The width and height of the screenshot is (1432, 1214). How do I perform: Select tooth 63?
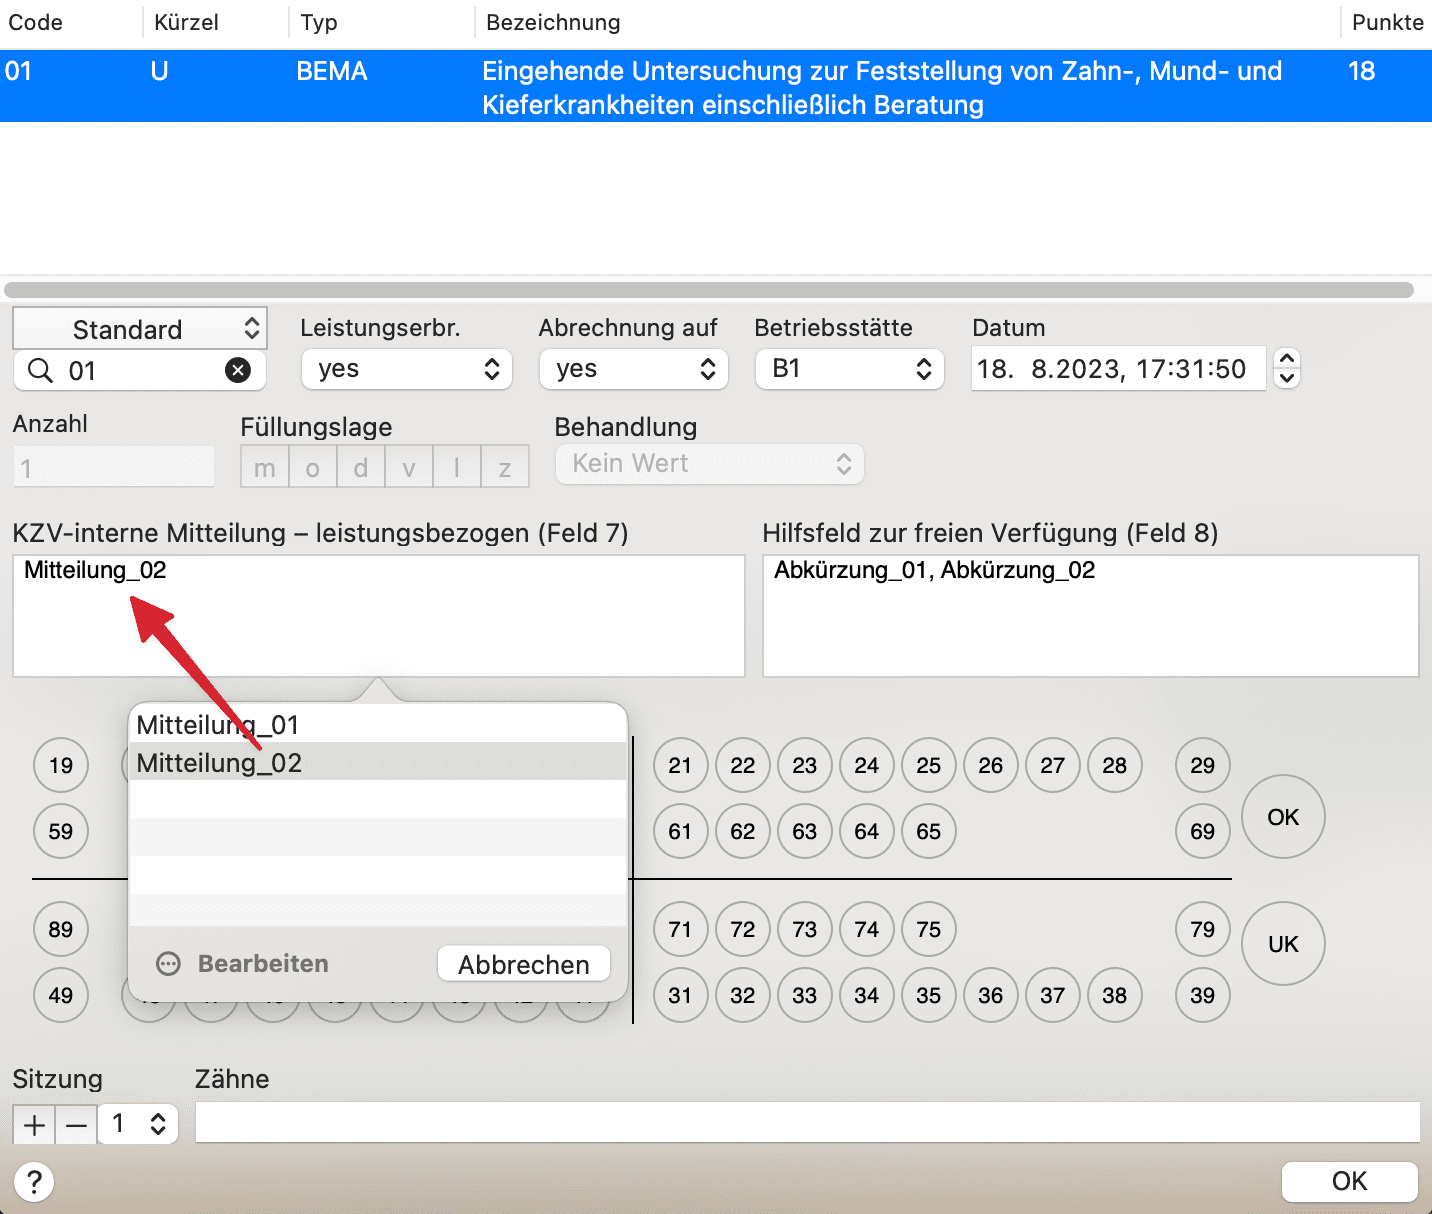805,832
